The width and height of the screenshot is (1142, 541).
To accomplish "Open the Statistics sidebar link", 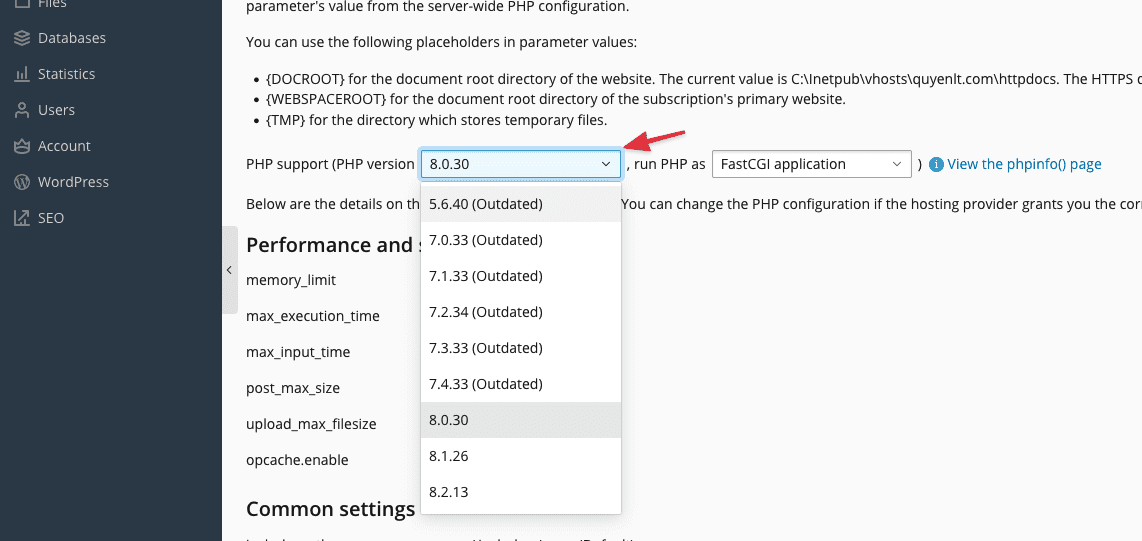I will point(66,74).
